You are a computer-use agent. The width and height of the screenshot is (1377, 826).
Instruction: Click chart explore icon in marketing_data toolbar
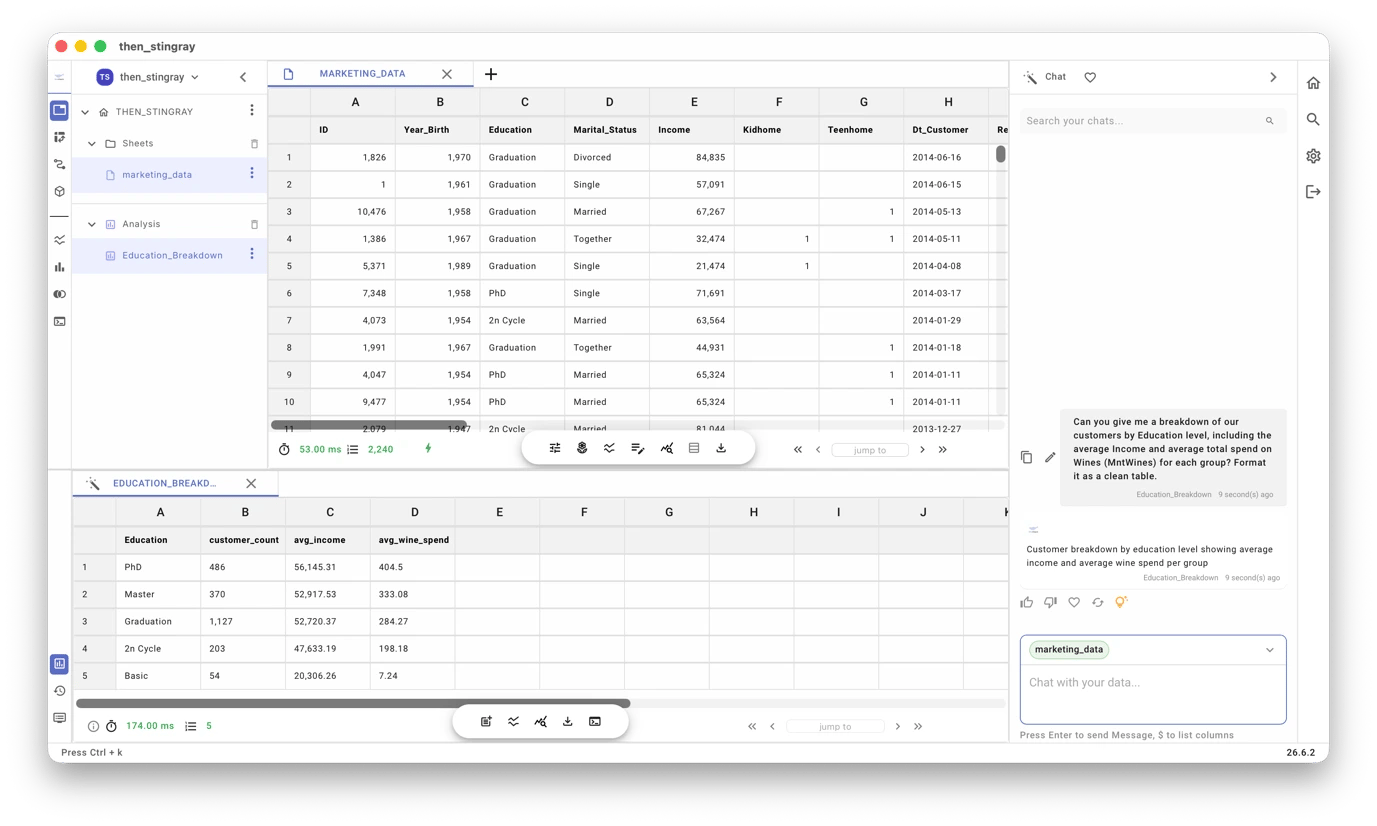pos(666,449)
